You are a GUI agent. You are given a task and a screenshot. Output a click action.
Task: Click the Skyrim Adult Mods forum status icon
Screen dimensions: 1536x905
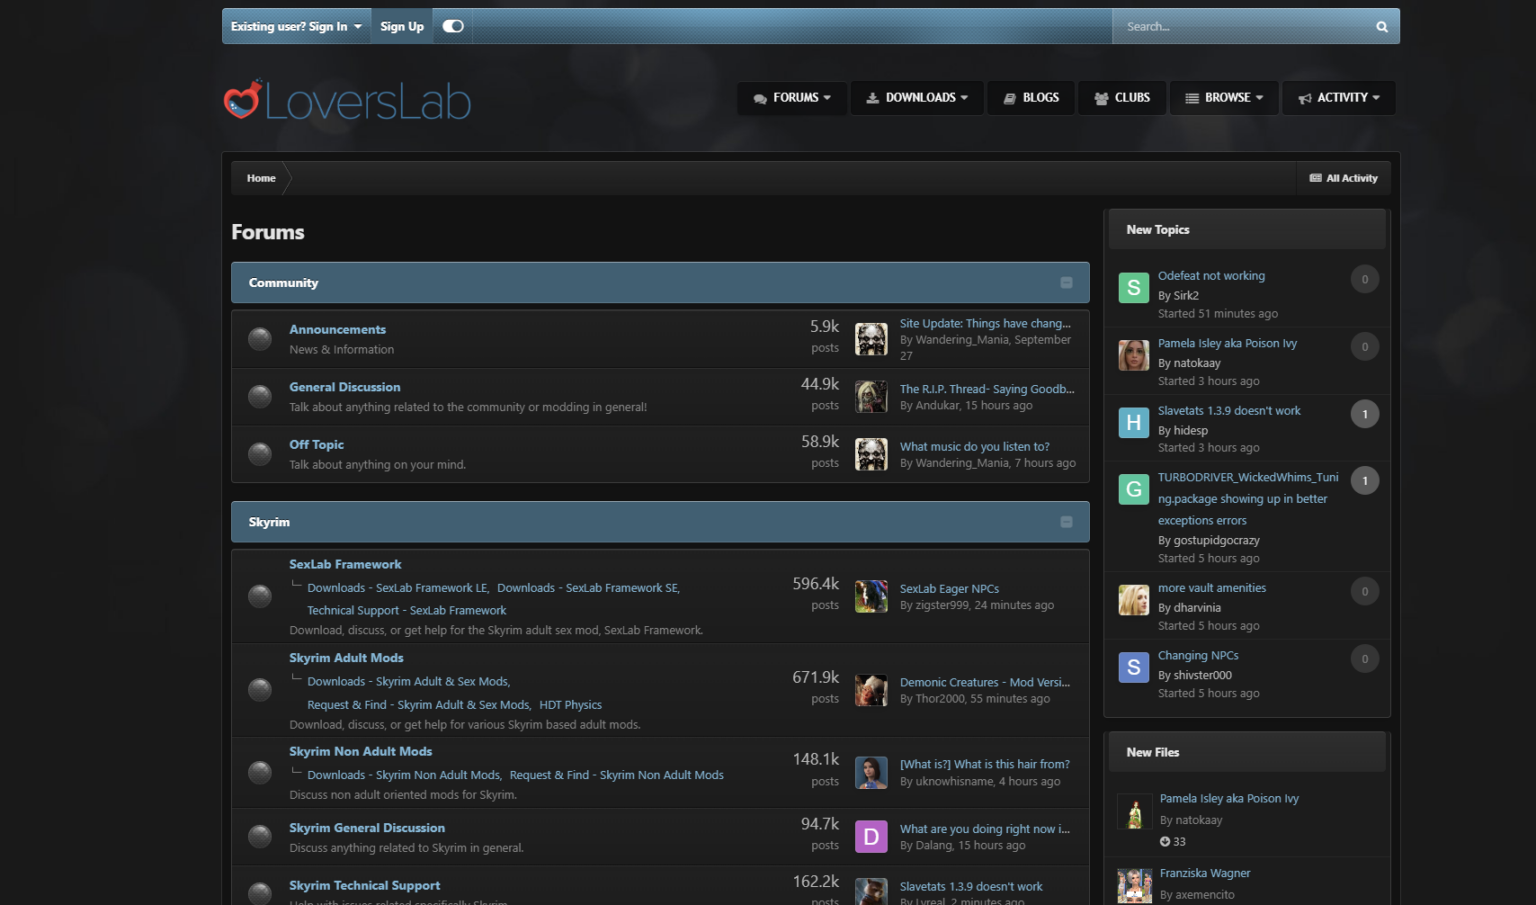[260, 690]
